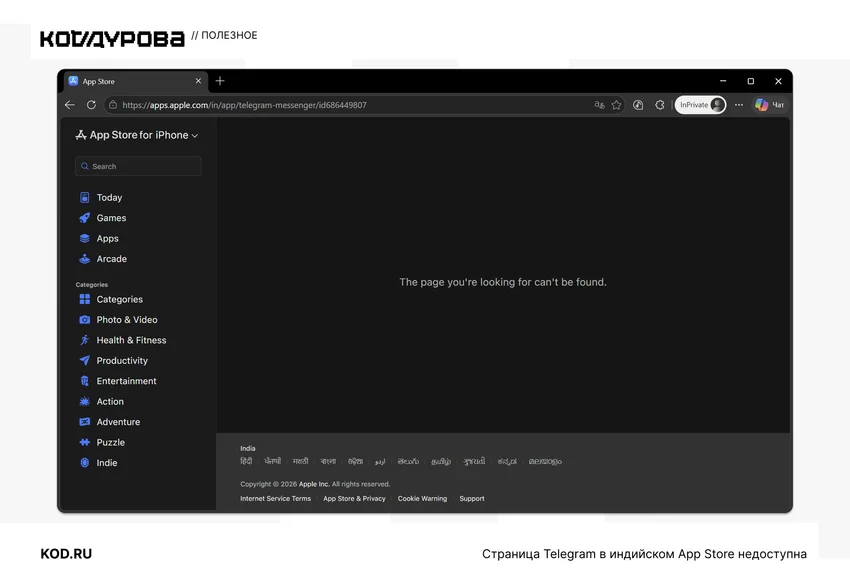Click the Puzzle piece icon

[85, 442]
